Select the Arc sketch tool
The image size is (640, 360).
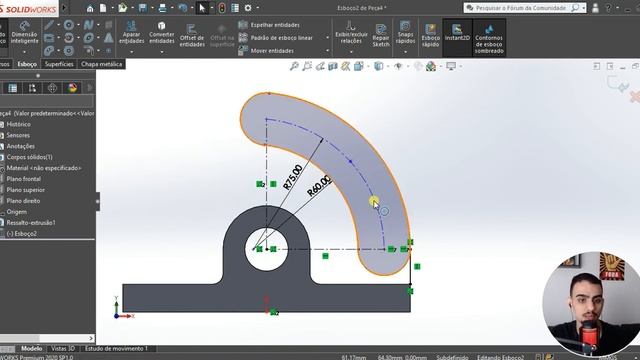(x=69, y=38)
